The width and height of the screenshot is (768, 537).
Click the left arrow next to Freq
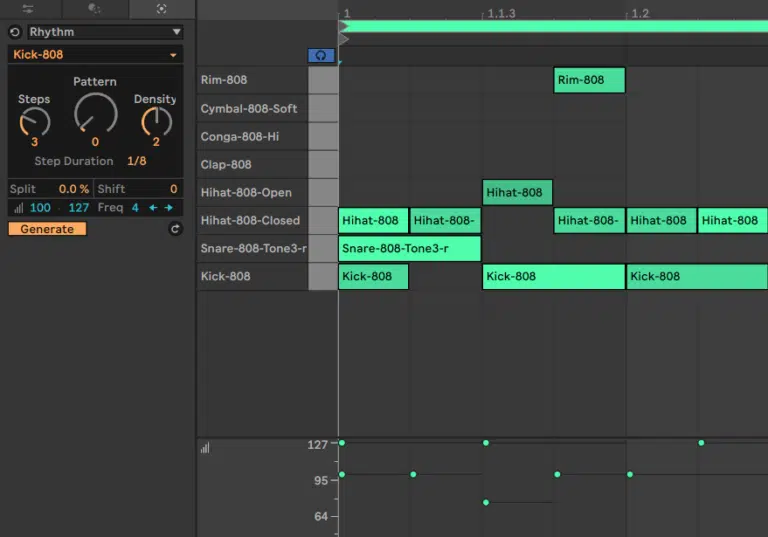153,208
